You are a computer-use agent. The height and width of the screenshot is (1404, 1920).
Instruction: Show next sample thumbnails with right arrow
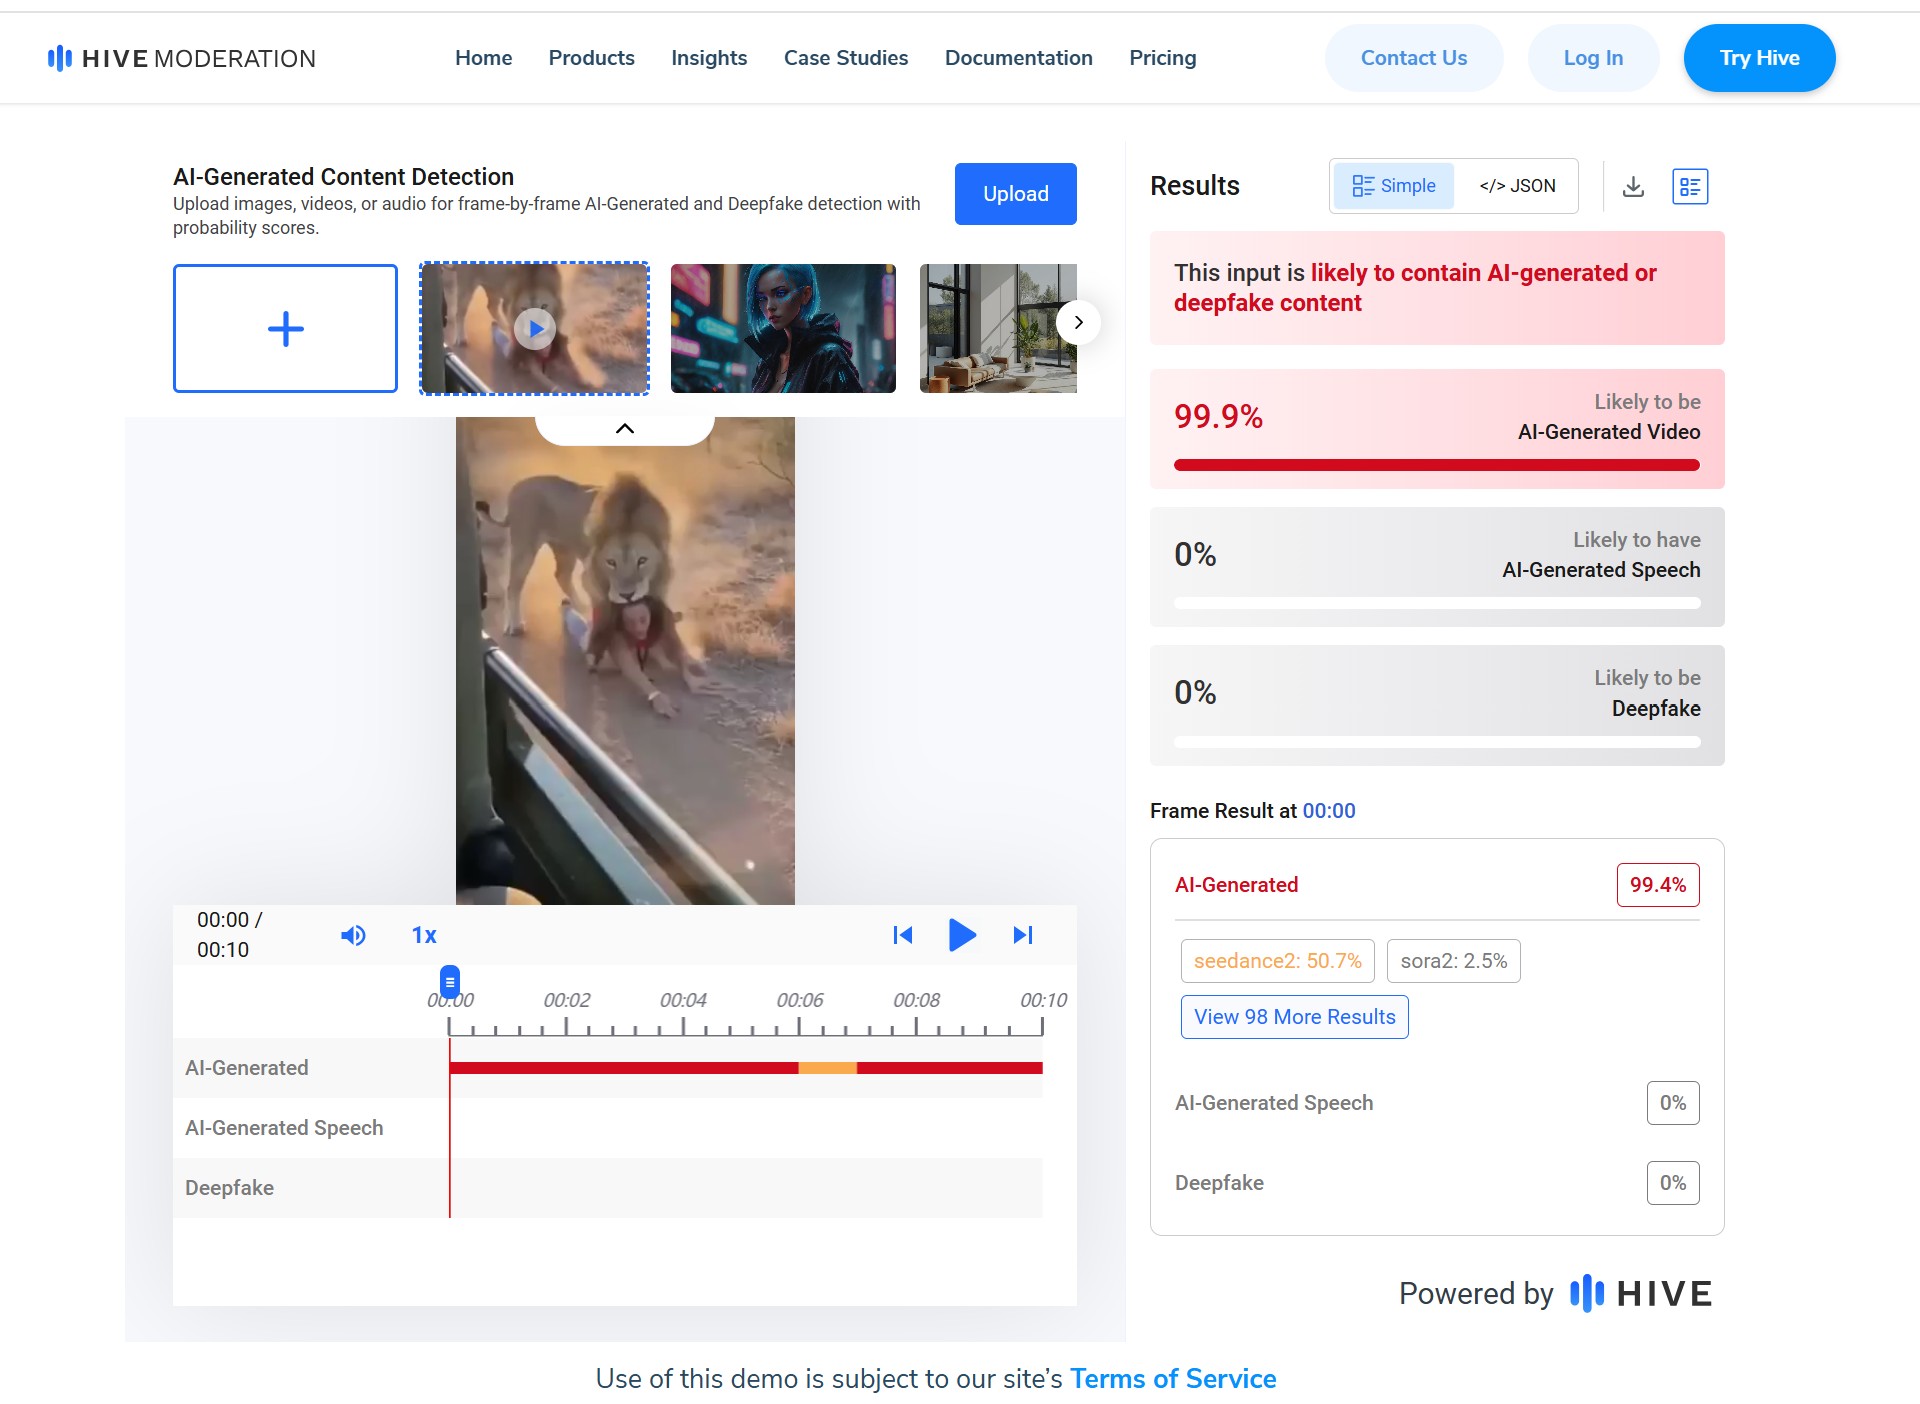1078,322
